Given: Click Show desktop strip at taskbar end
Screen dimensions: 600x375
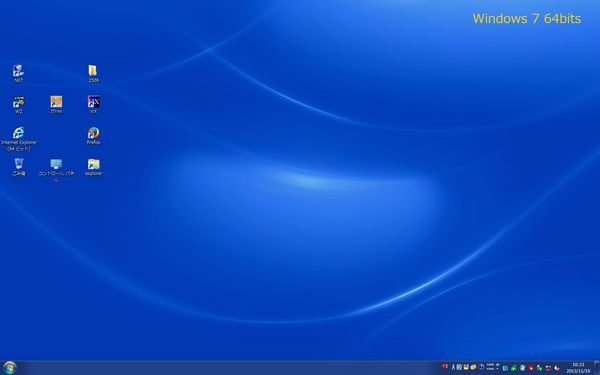Looking at the screenshot, I should tap(597, 368).
